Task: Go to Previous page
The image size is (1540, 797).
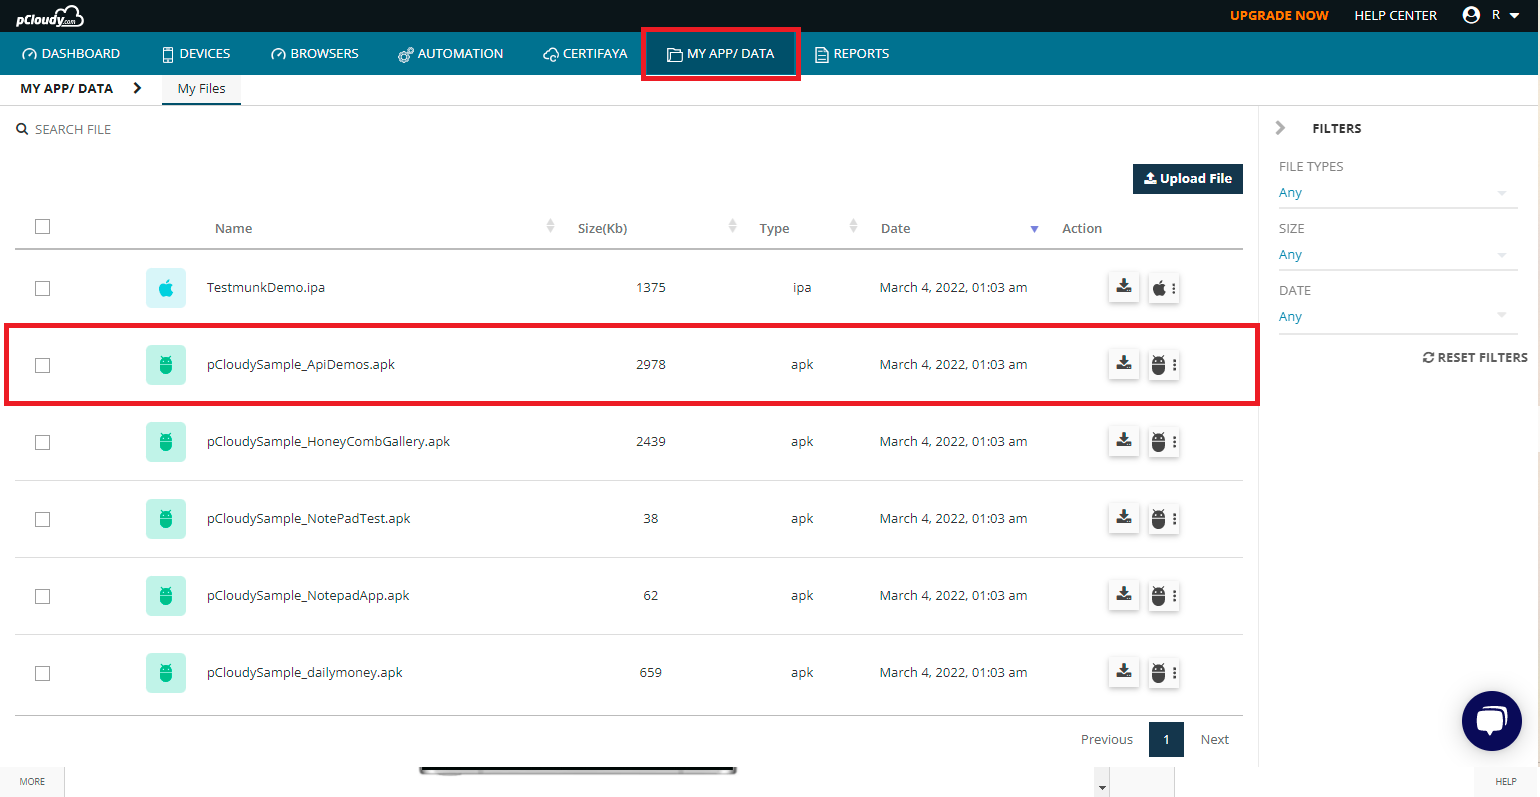Action: (x=1107, y=739)
